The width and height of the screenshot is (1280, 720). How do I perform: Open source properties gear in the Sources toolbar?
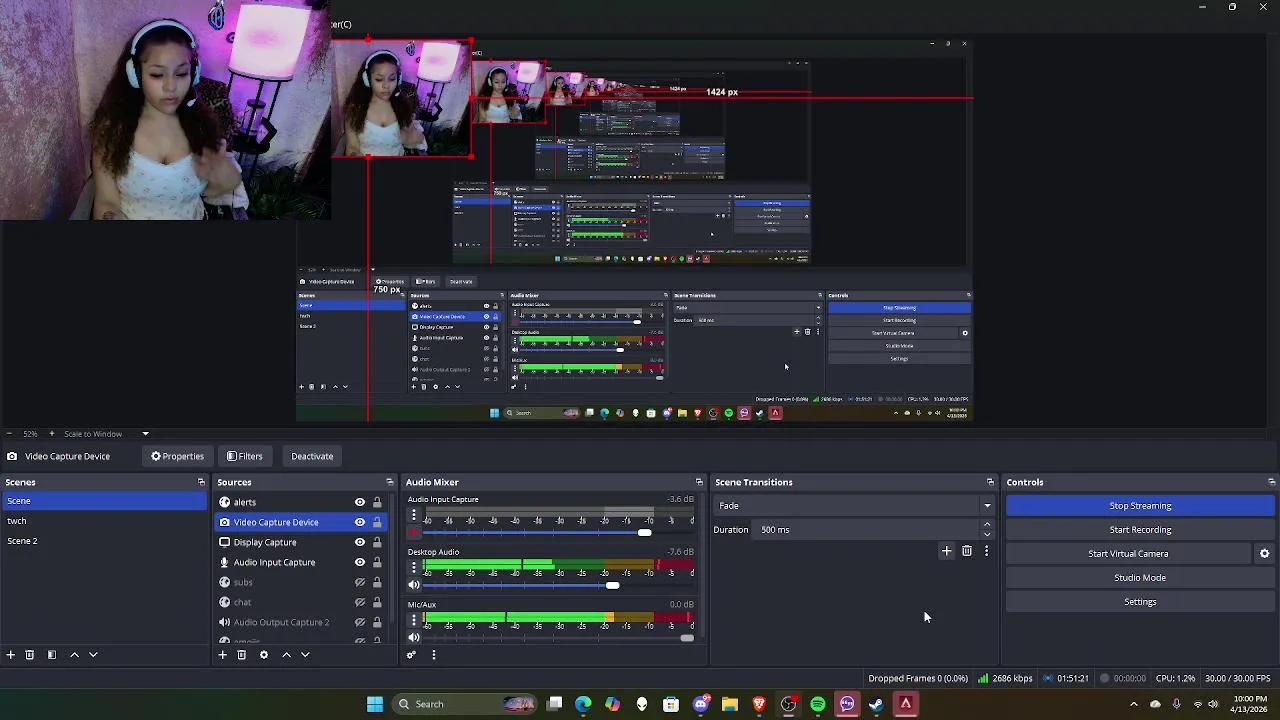264,655
